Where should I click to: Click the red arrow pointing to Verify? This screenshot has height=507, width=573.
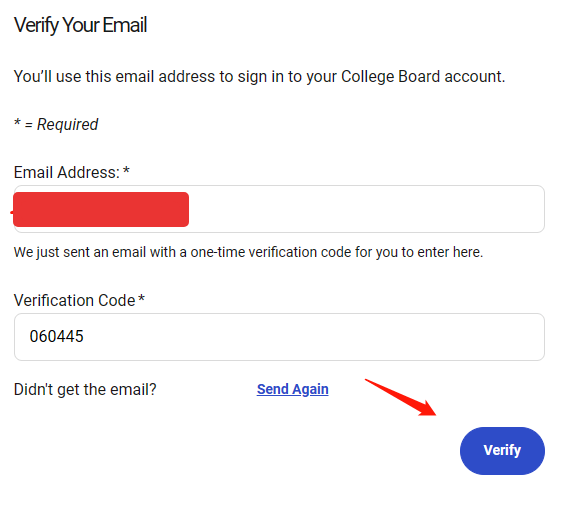[401, 397]
